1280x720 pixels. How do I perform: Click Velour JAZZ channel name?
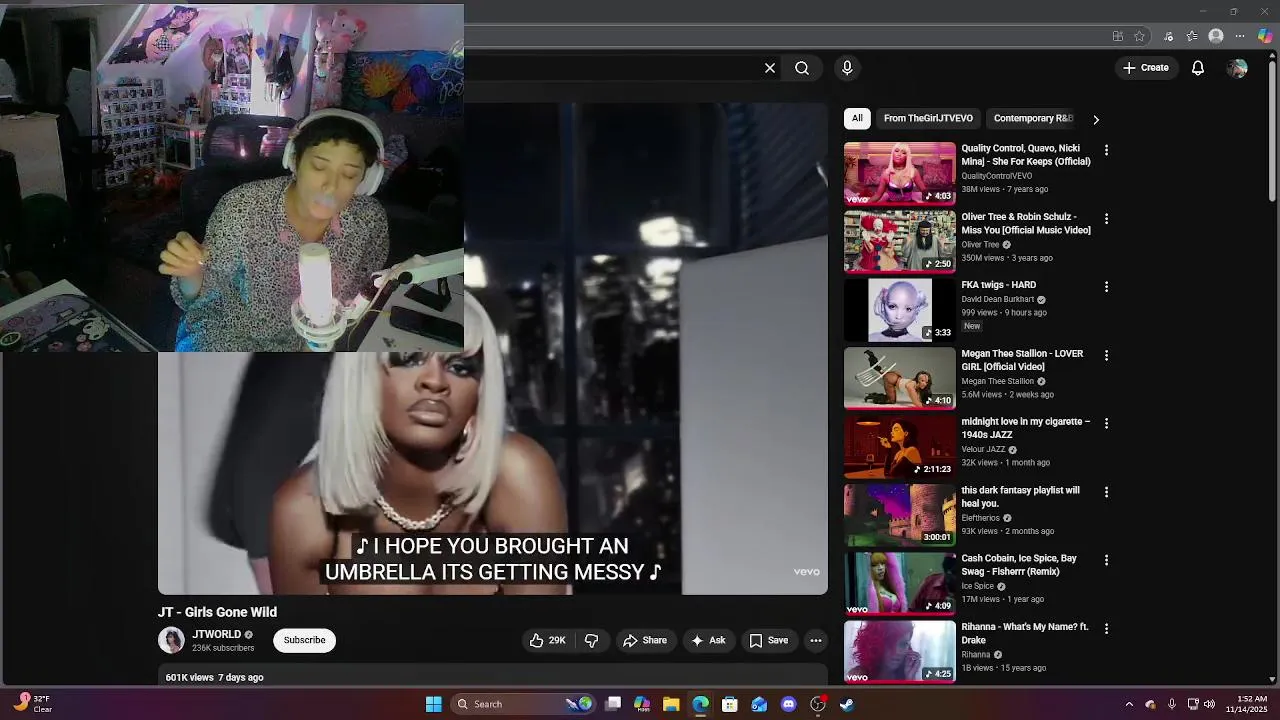point(983,449)
